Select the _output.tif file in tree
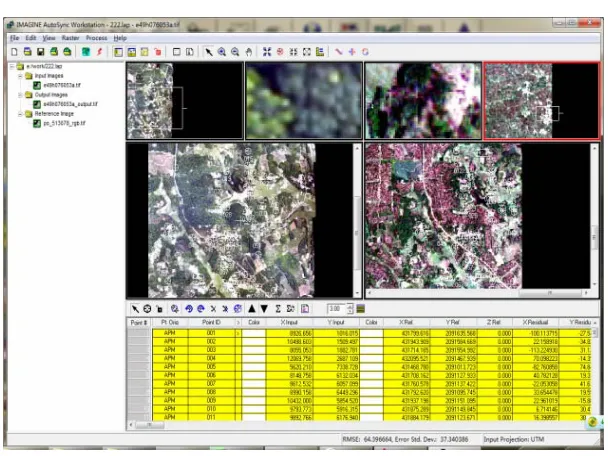Image resolution: width=608 pixels, height=456 pixels. pyautogui.click(x=70, y=104)
